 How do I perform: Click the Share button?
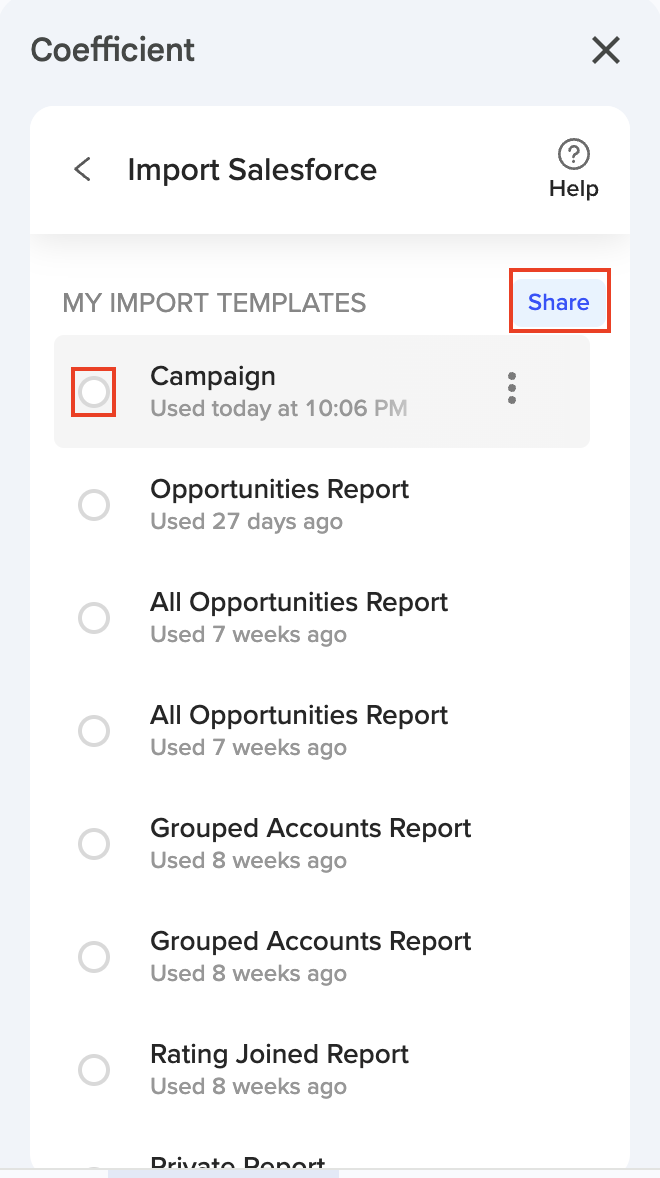pyautogui.click(x=559, y=302)
